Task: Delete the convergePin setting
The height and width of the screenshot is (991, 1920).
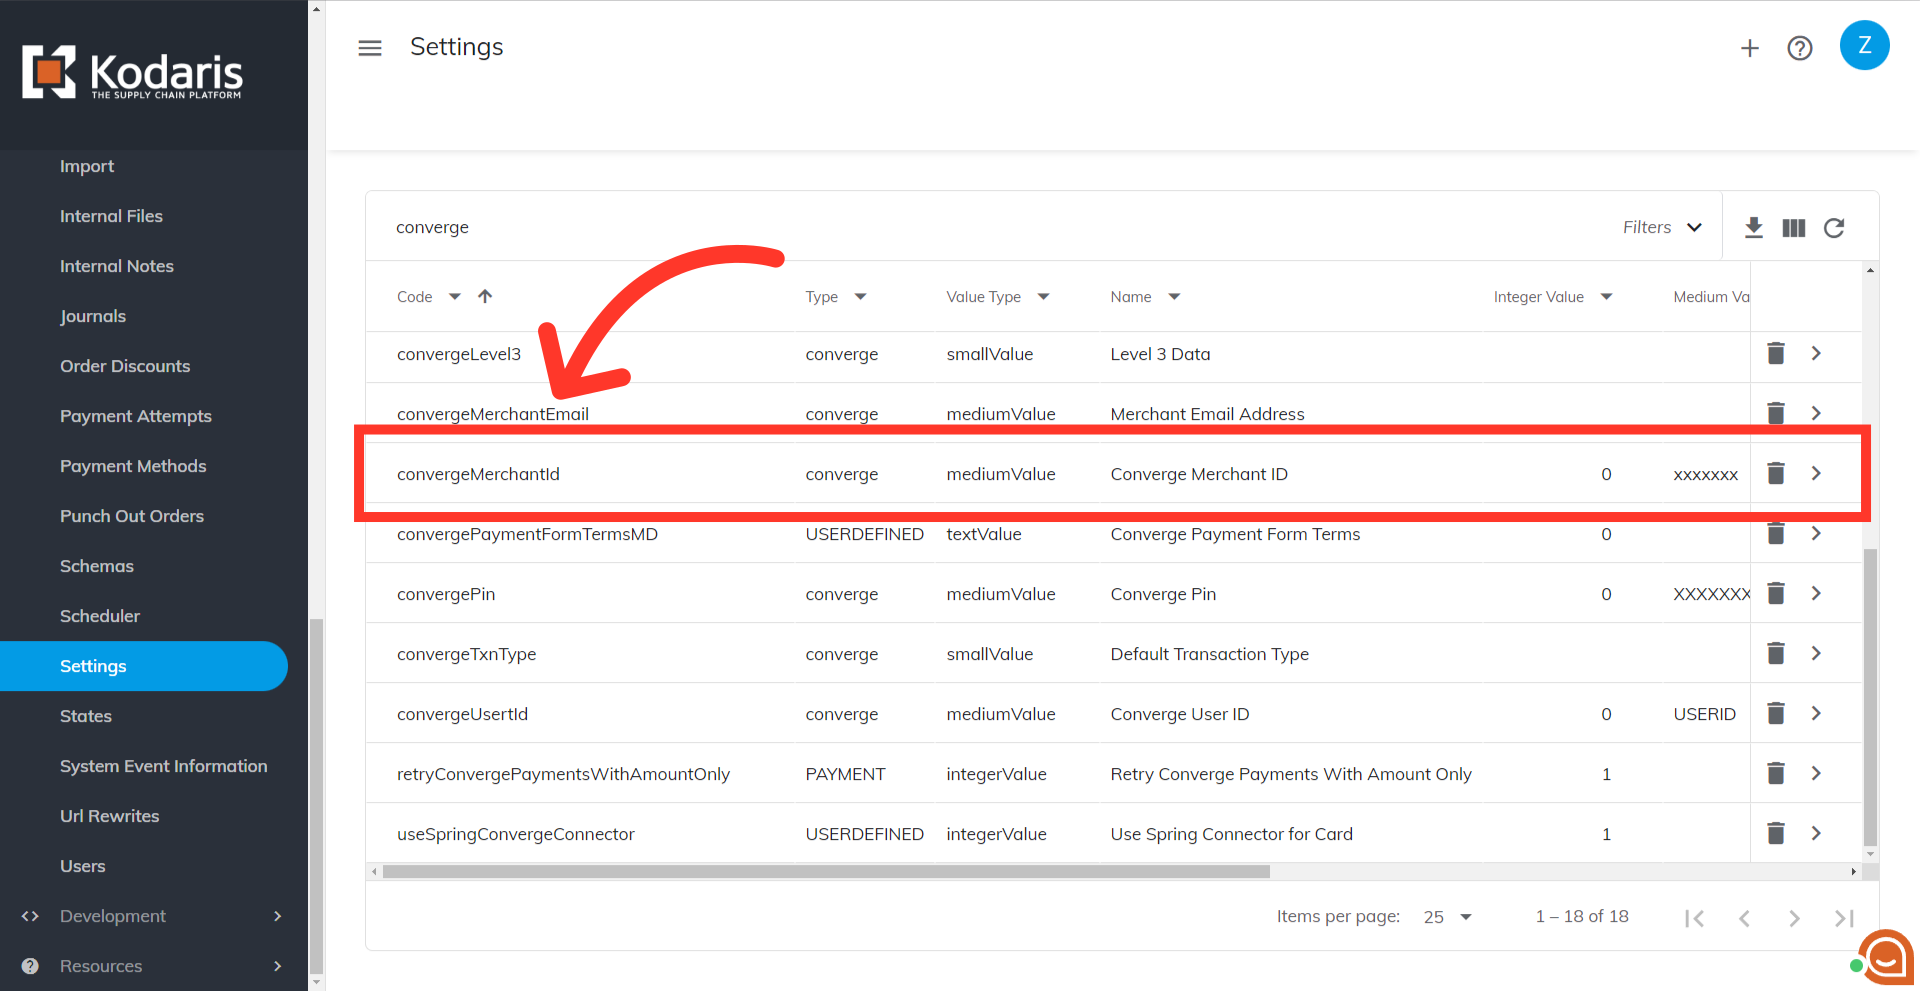Action: coord(1776,593)
